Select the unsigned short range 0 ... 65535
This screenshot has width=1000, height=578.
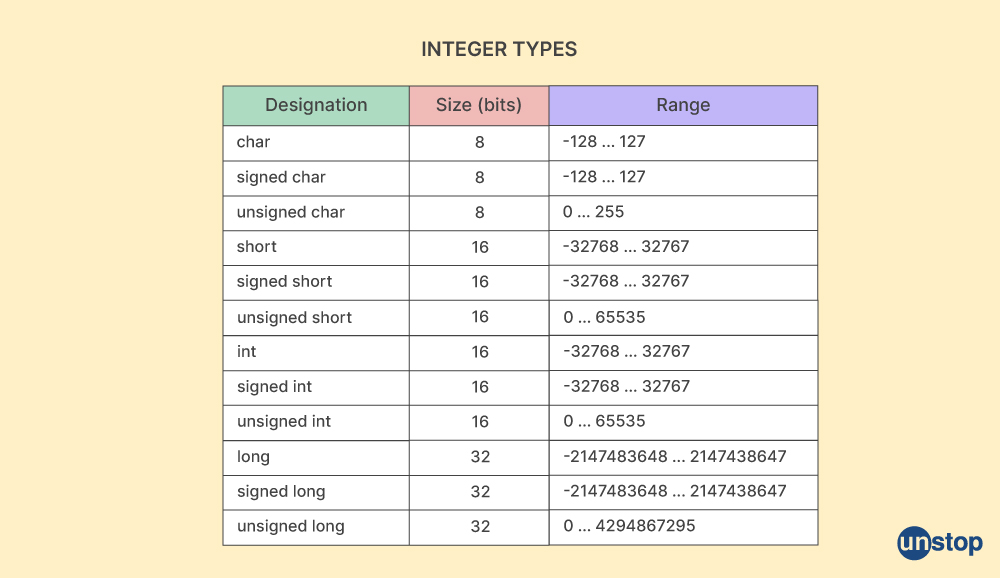604,317
